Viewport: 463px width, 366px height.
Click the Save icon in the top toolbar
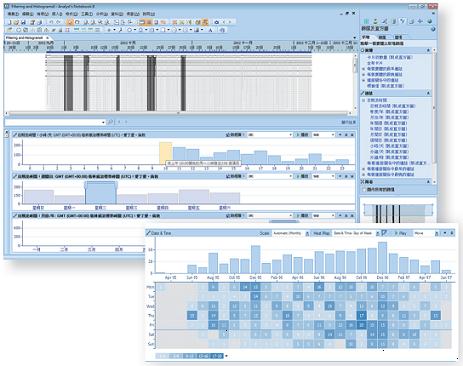pos(23,22)
